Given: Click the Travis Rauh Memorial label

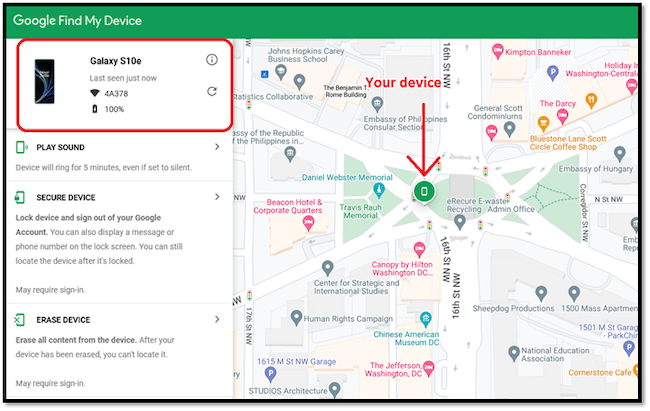Looking at the screenshot, I should 360,212.
